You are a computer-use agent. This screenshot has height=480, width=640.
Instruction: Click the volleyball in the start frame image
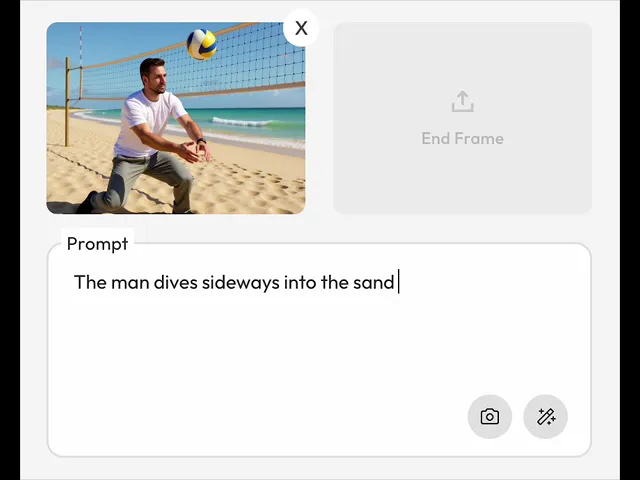pos(202,44)
